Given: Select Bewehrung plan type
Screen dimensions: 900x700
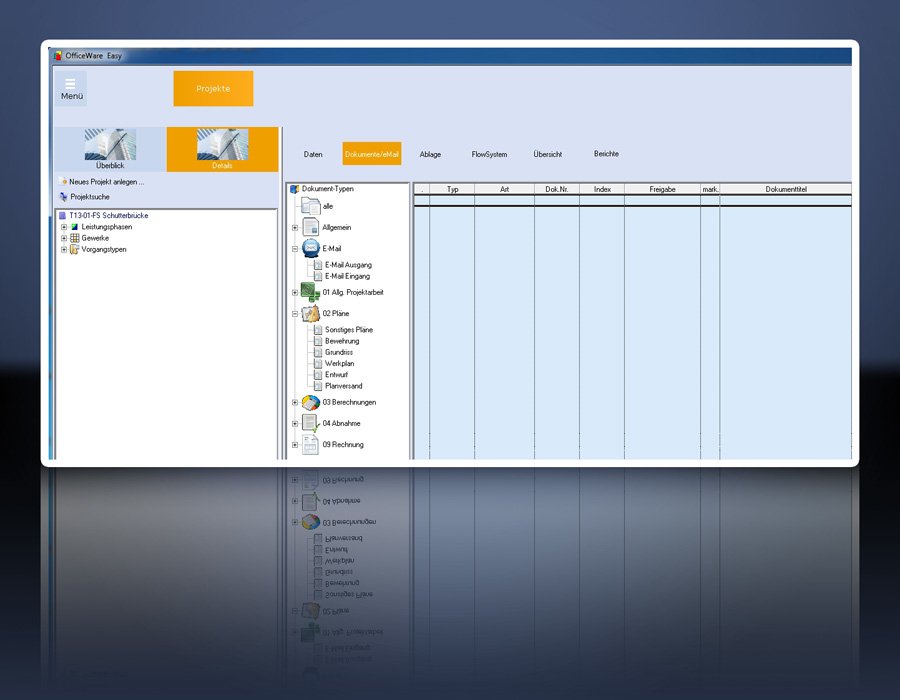Looking at the screenshot, I should (342, 341).
